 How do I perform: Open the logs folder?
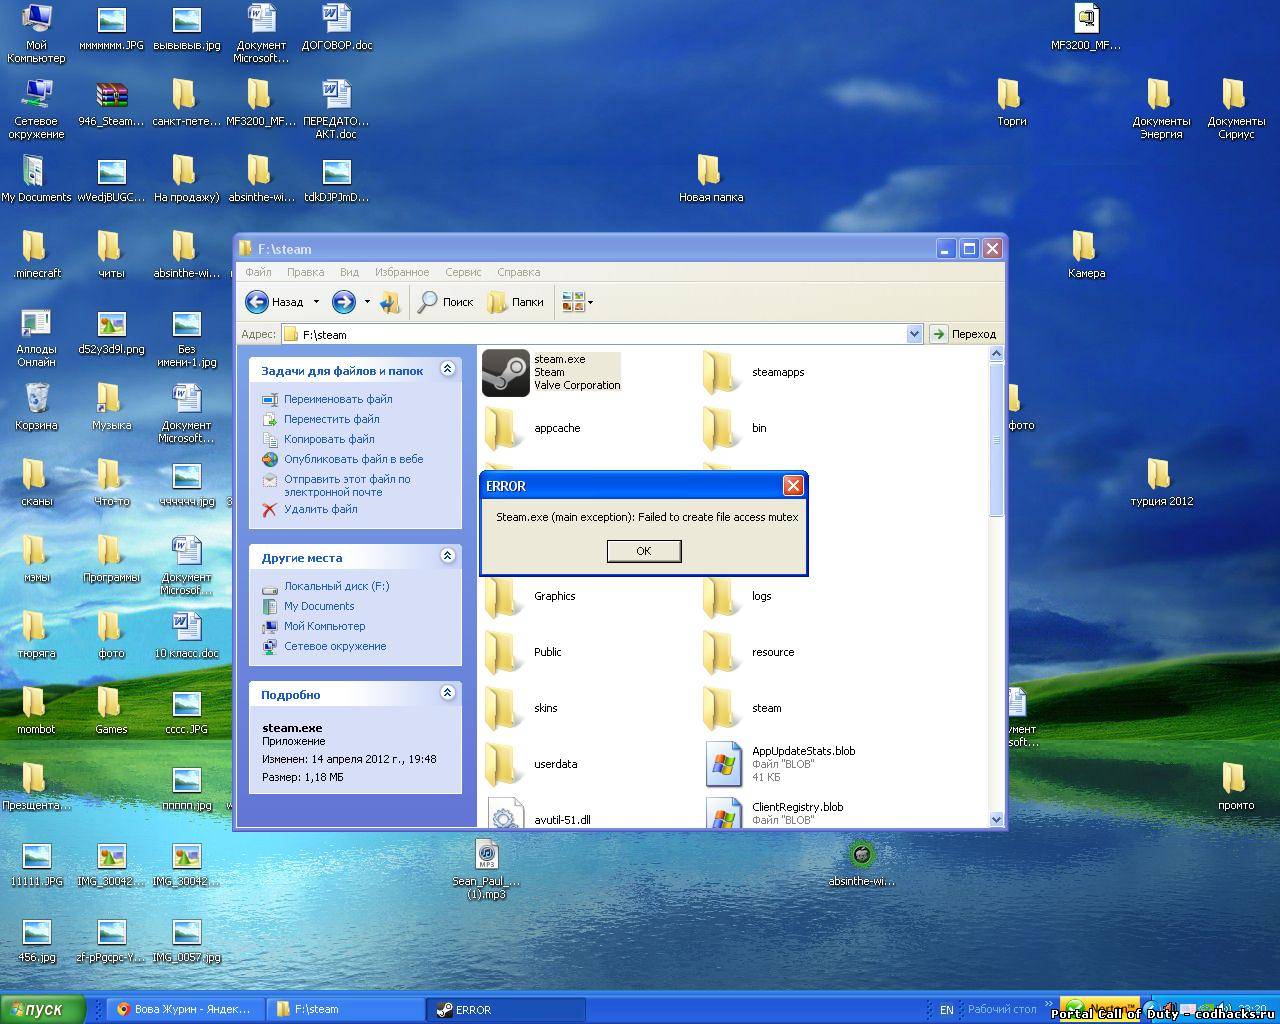tap(720, 597)
